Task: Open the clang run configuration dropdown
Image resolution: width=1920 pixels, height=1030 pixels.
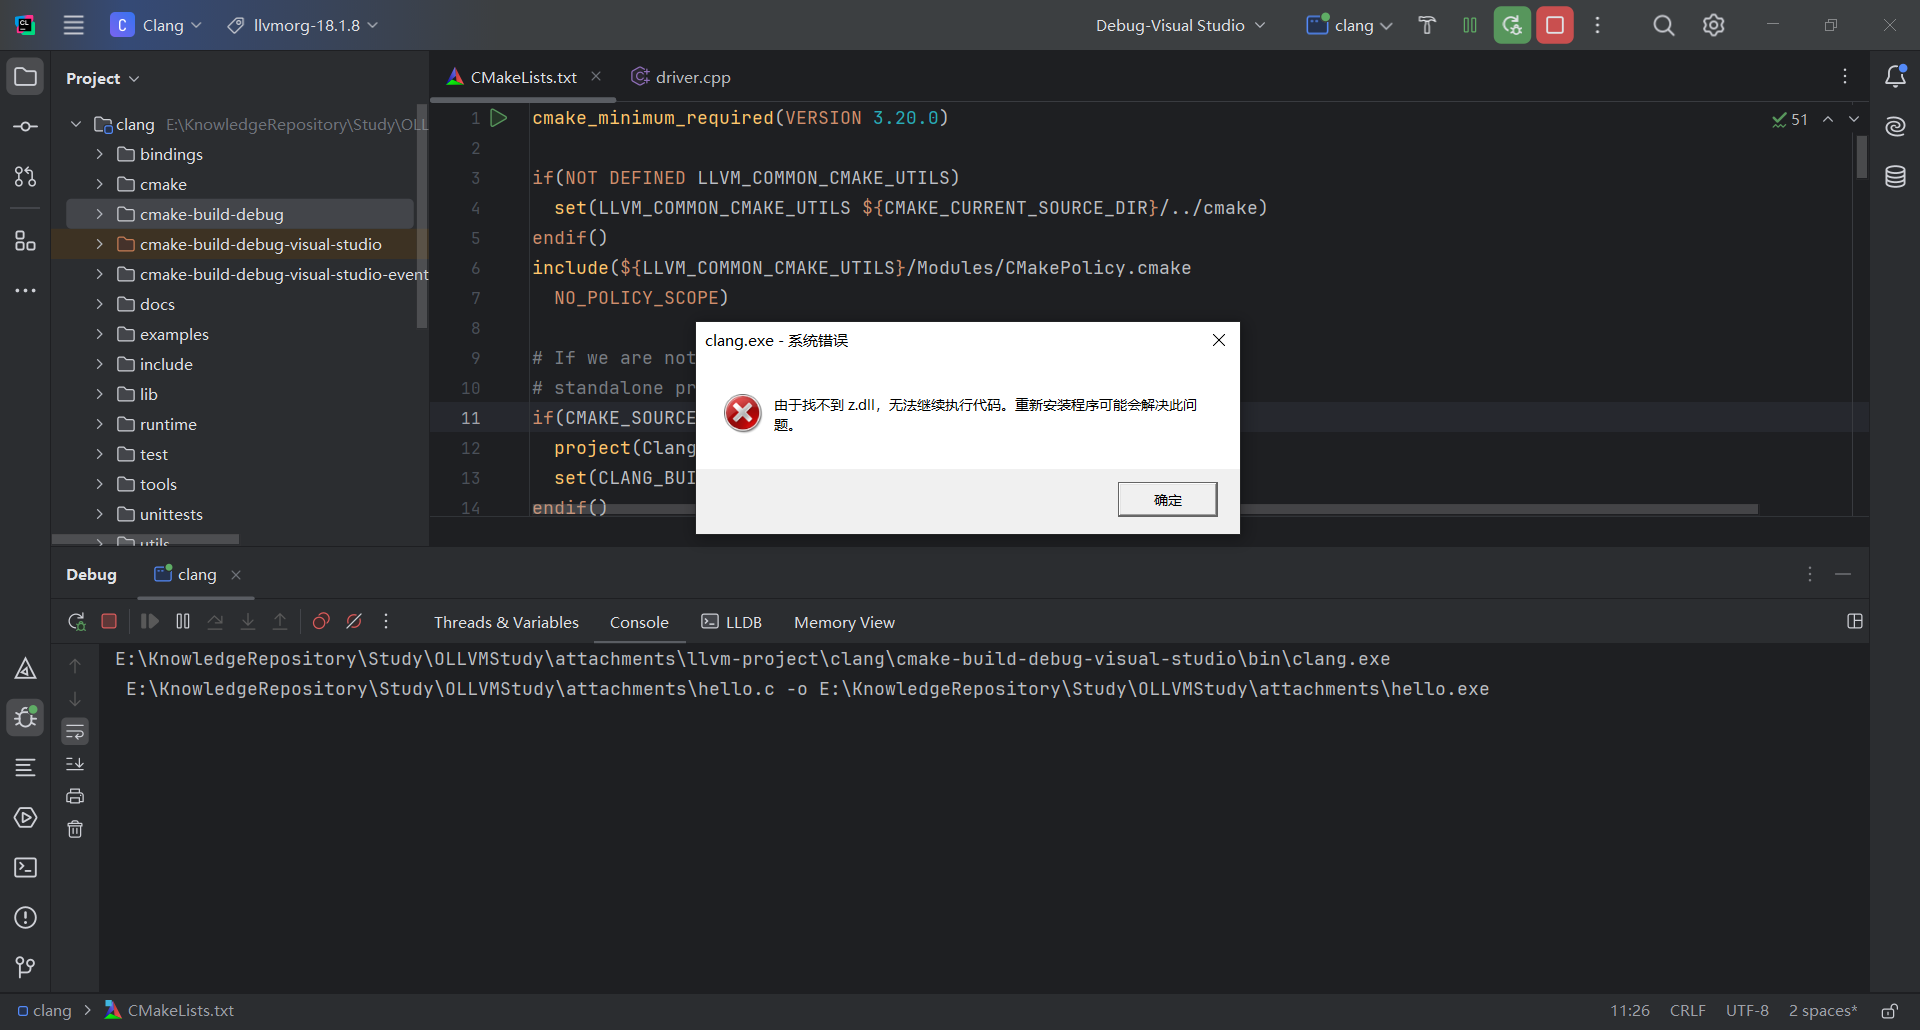Action: coord(1349,25)
